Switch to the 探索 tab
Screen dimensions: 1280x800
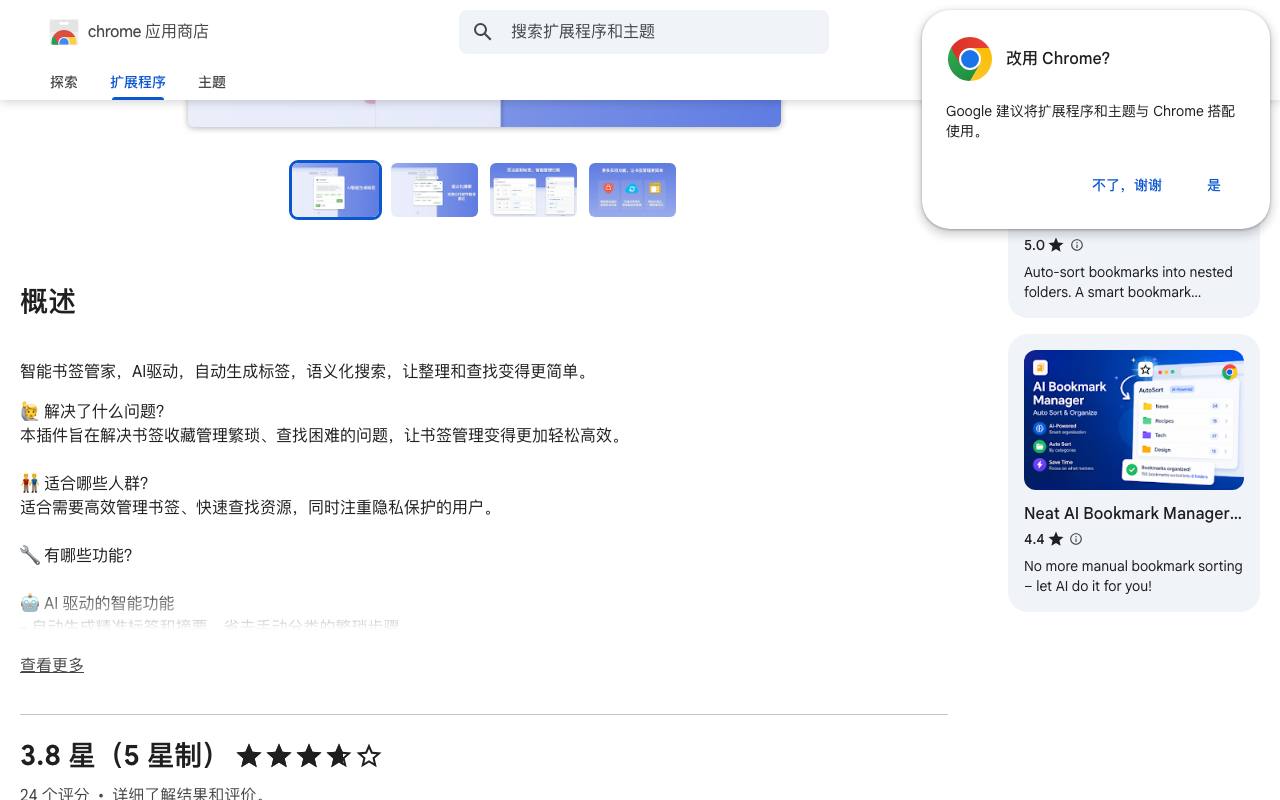[64, 82]
